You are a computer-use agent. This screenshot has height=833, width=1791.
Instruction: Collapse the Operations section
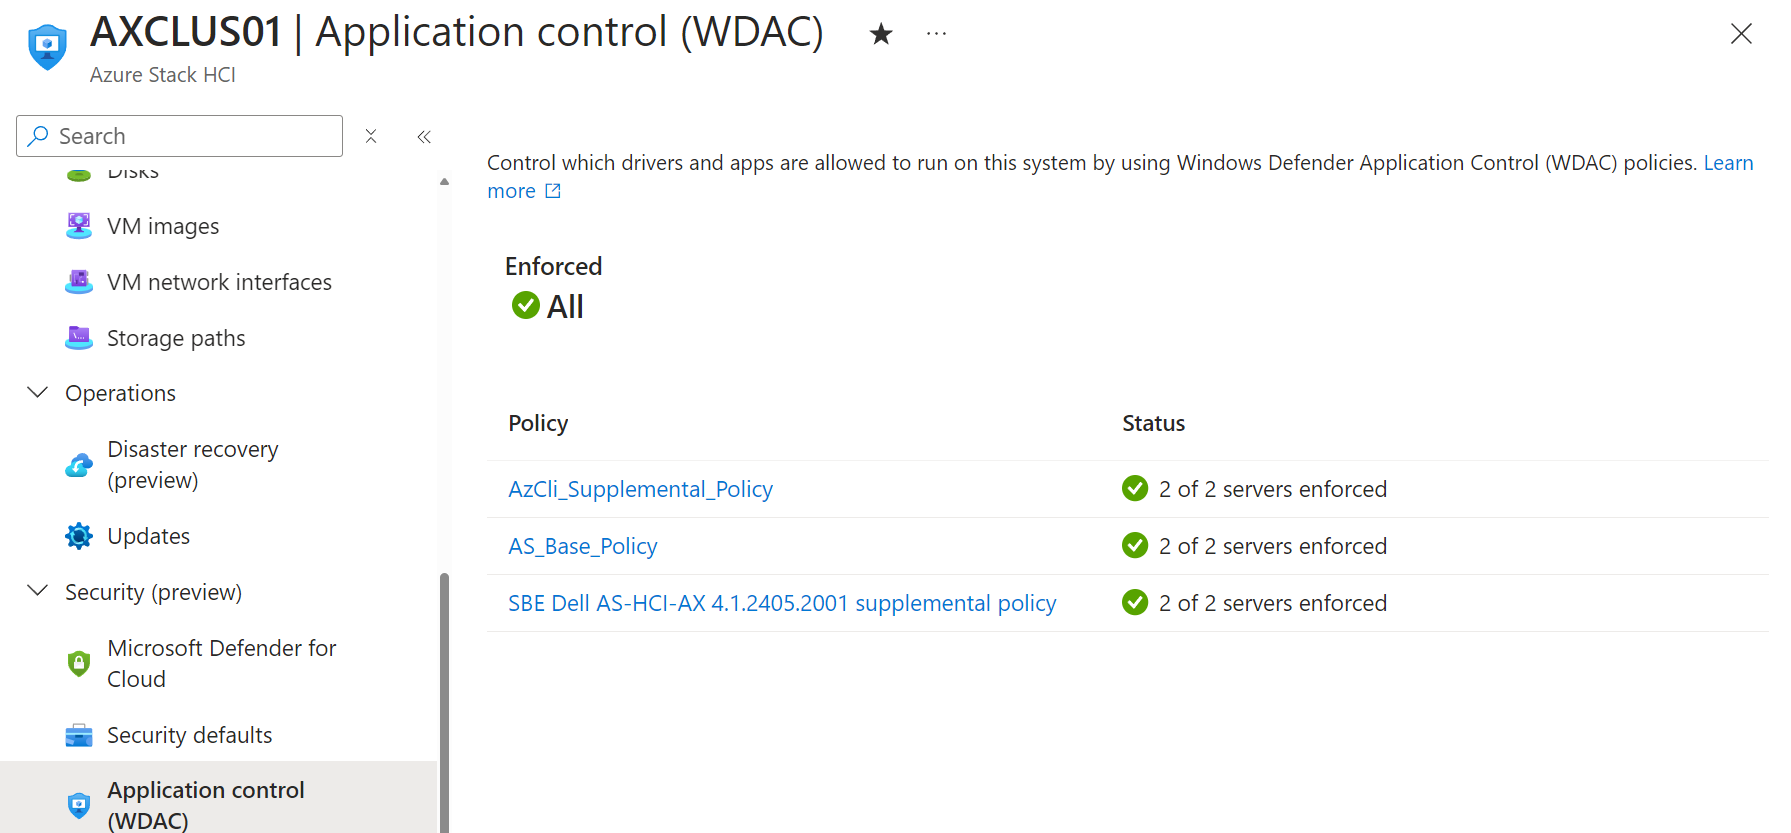(37, 392)
